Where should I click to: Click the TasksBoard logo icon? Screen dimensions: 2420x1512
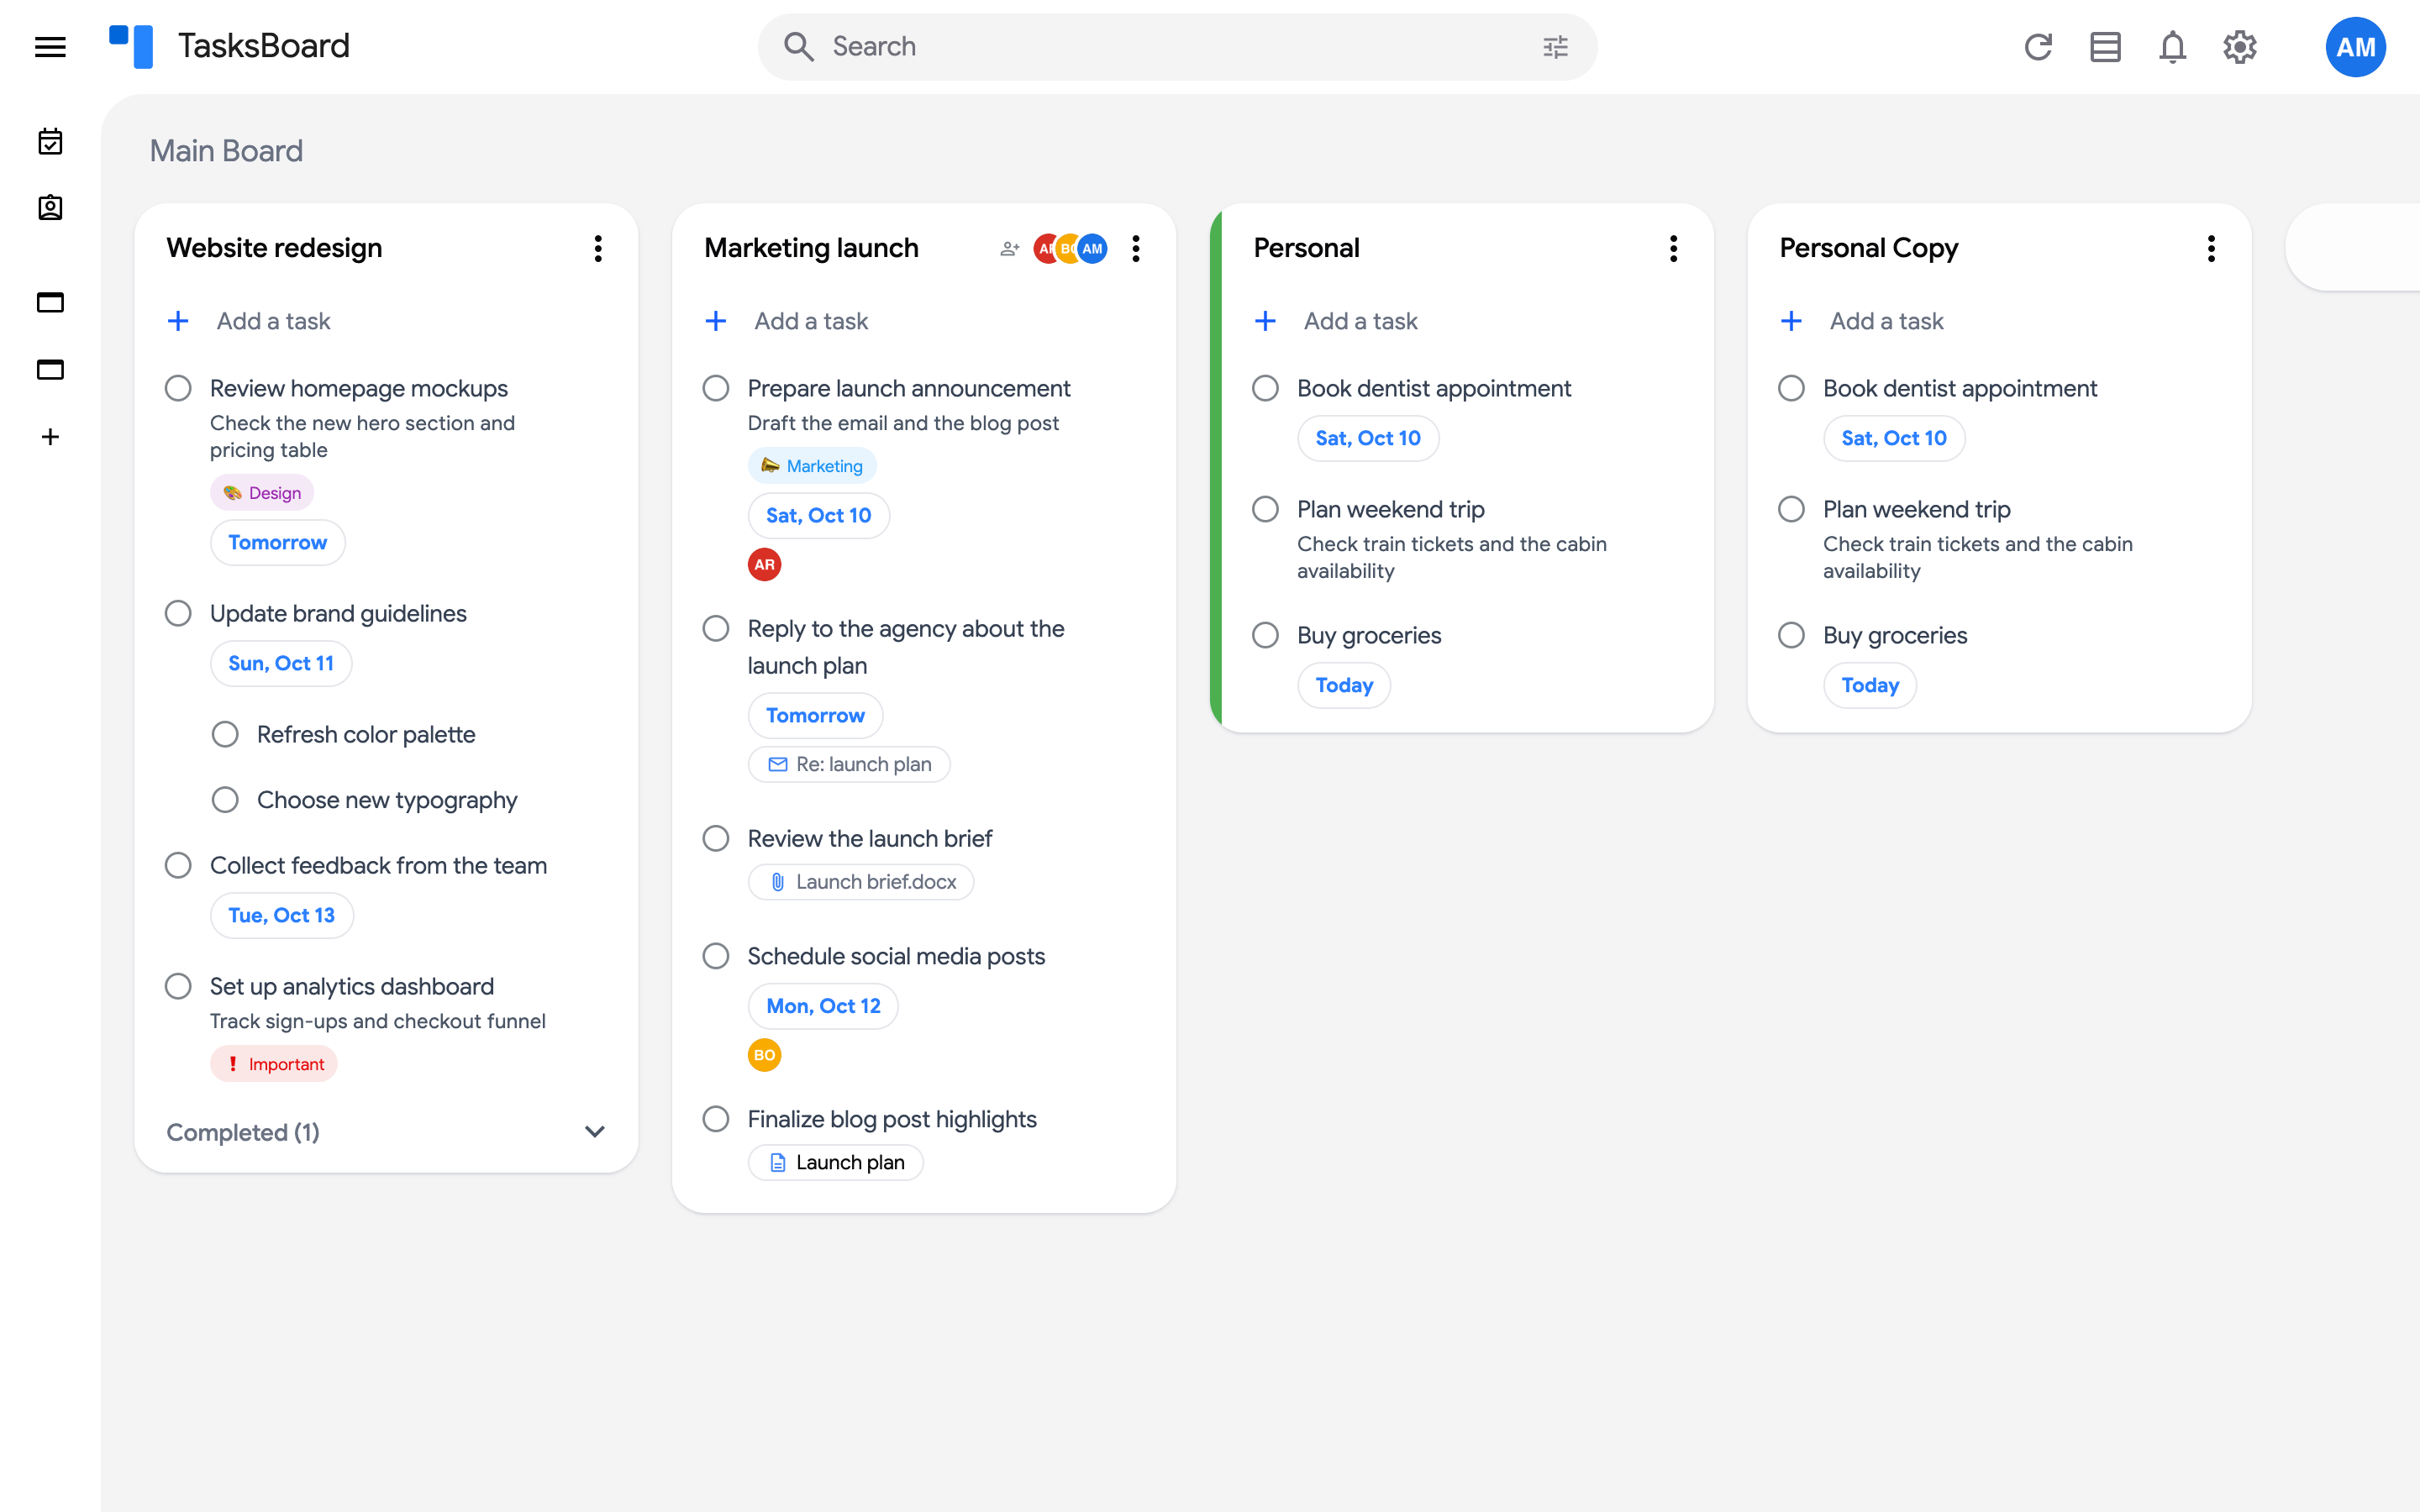131,46
